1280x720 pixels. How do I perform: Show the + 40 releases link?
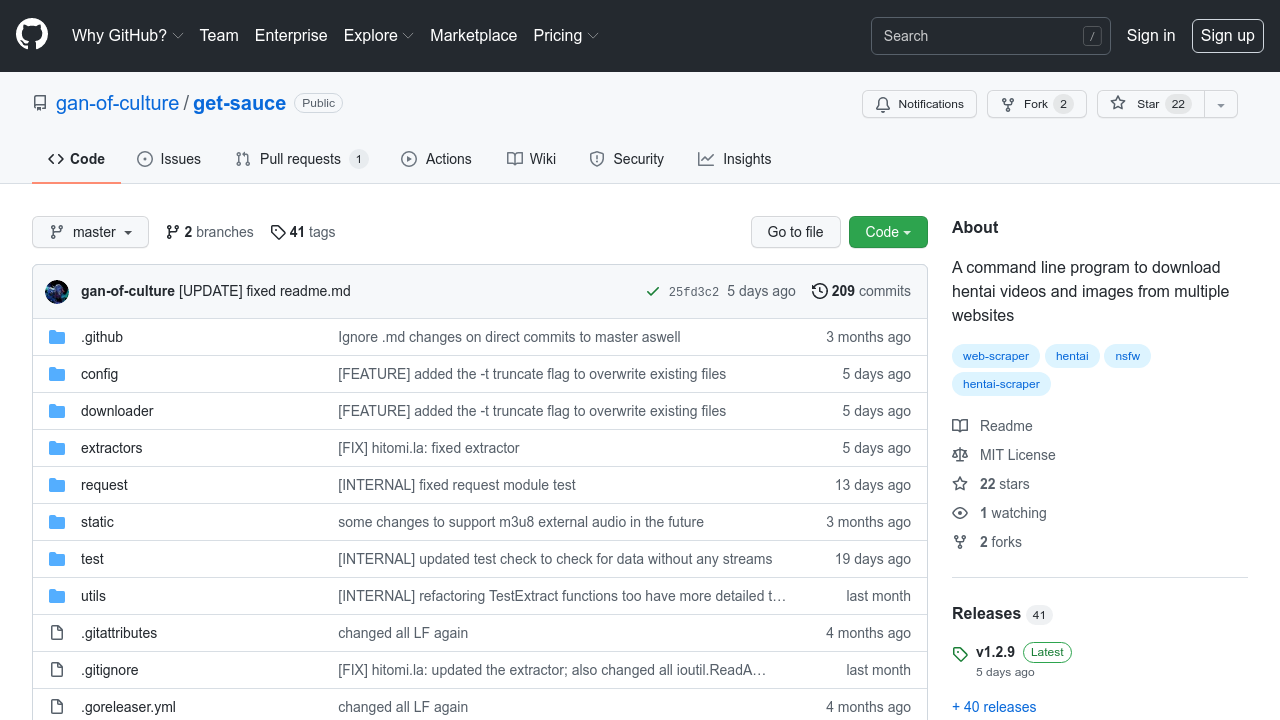994,707
